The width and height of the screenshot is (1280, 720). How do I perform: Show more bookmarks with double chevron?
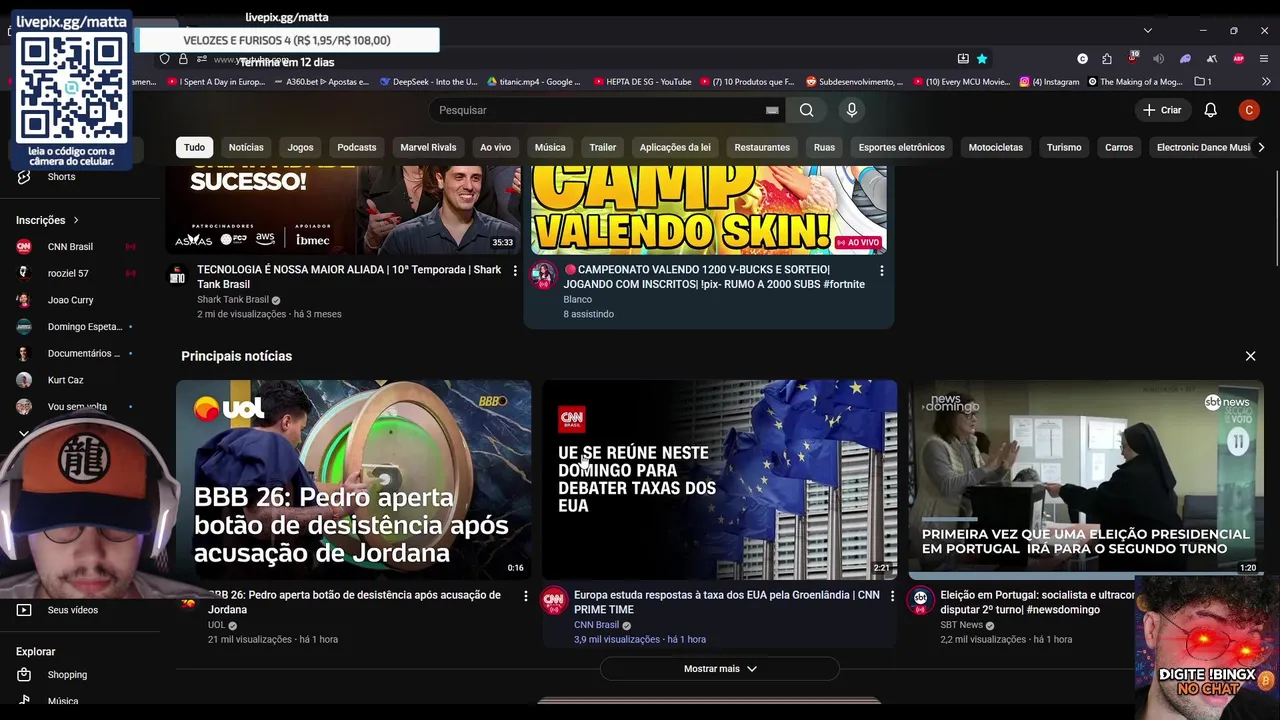click(x=1264, y=82)
